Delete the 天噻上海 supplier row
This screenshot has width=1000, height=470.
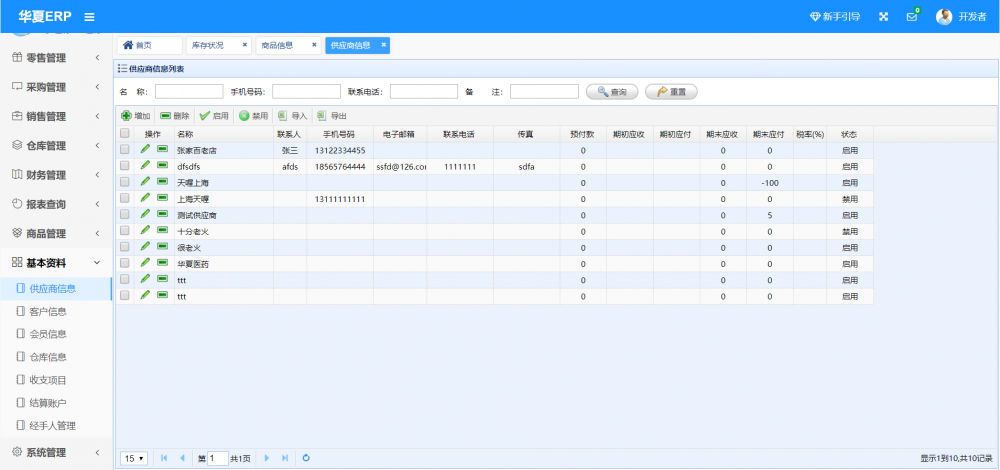pyautogui.click(x=163, y=181)
